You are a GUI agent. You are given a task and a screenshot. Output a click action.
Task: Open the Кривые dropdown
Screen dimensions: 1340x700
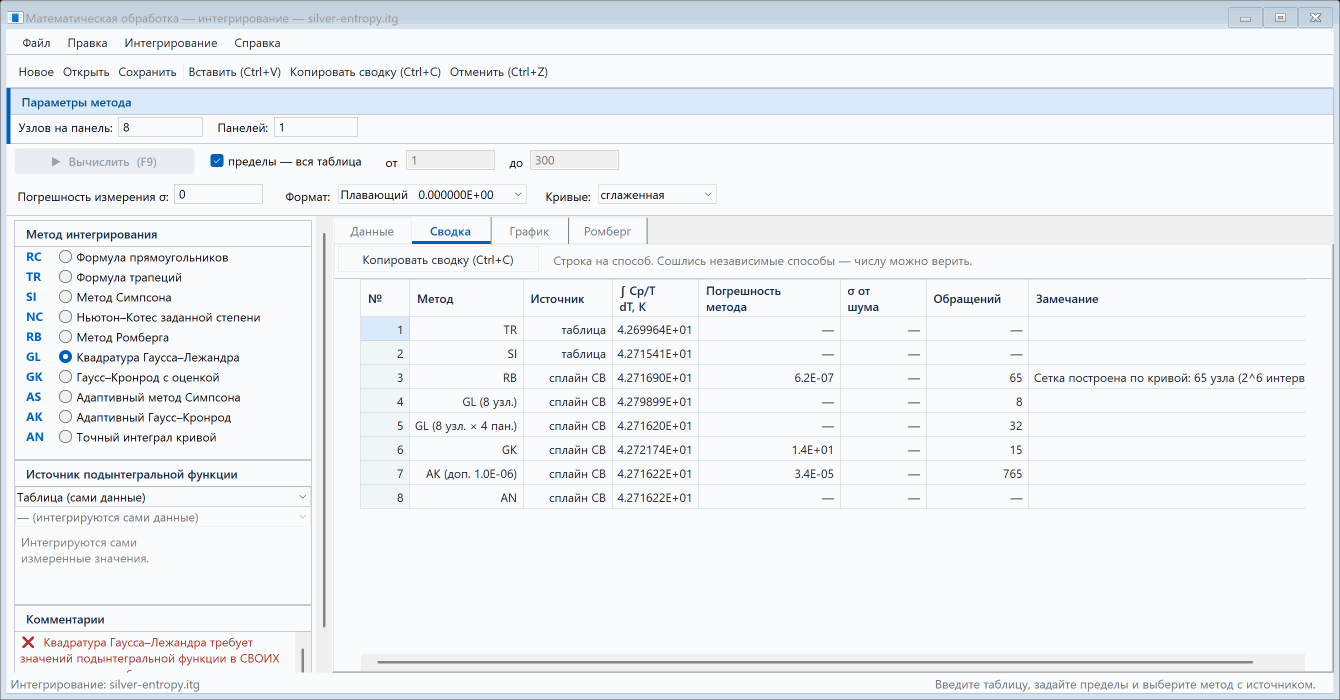657,194
